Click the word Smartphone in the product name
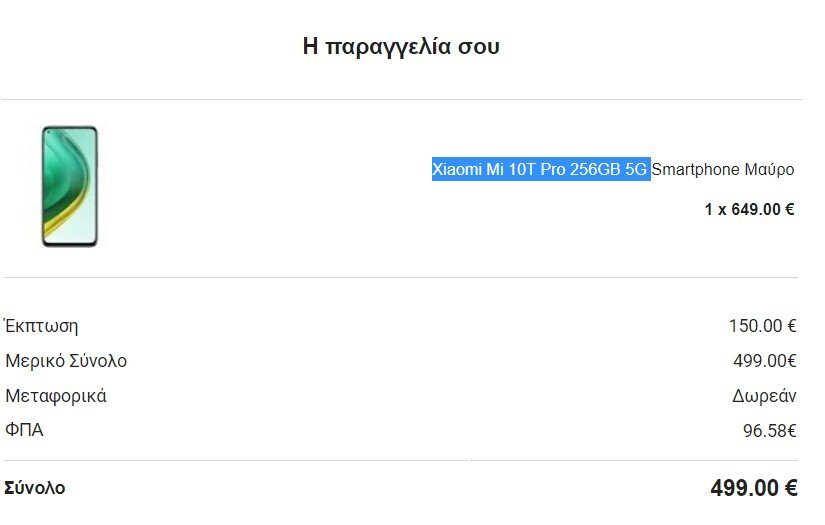The image size is (825, 525). pos(696,170)
